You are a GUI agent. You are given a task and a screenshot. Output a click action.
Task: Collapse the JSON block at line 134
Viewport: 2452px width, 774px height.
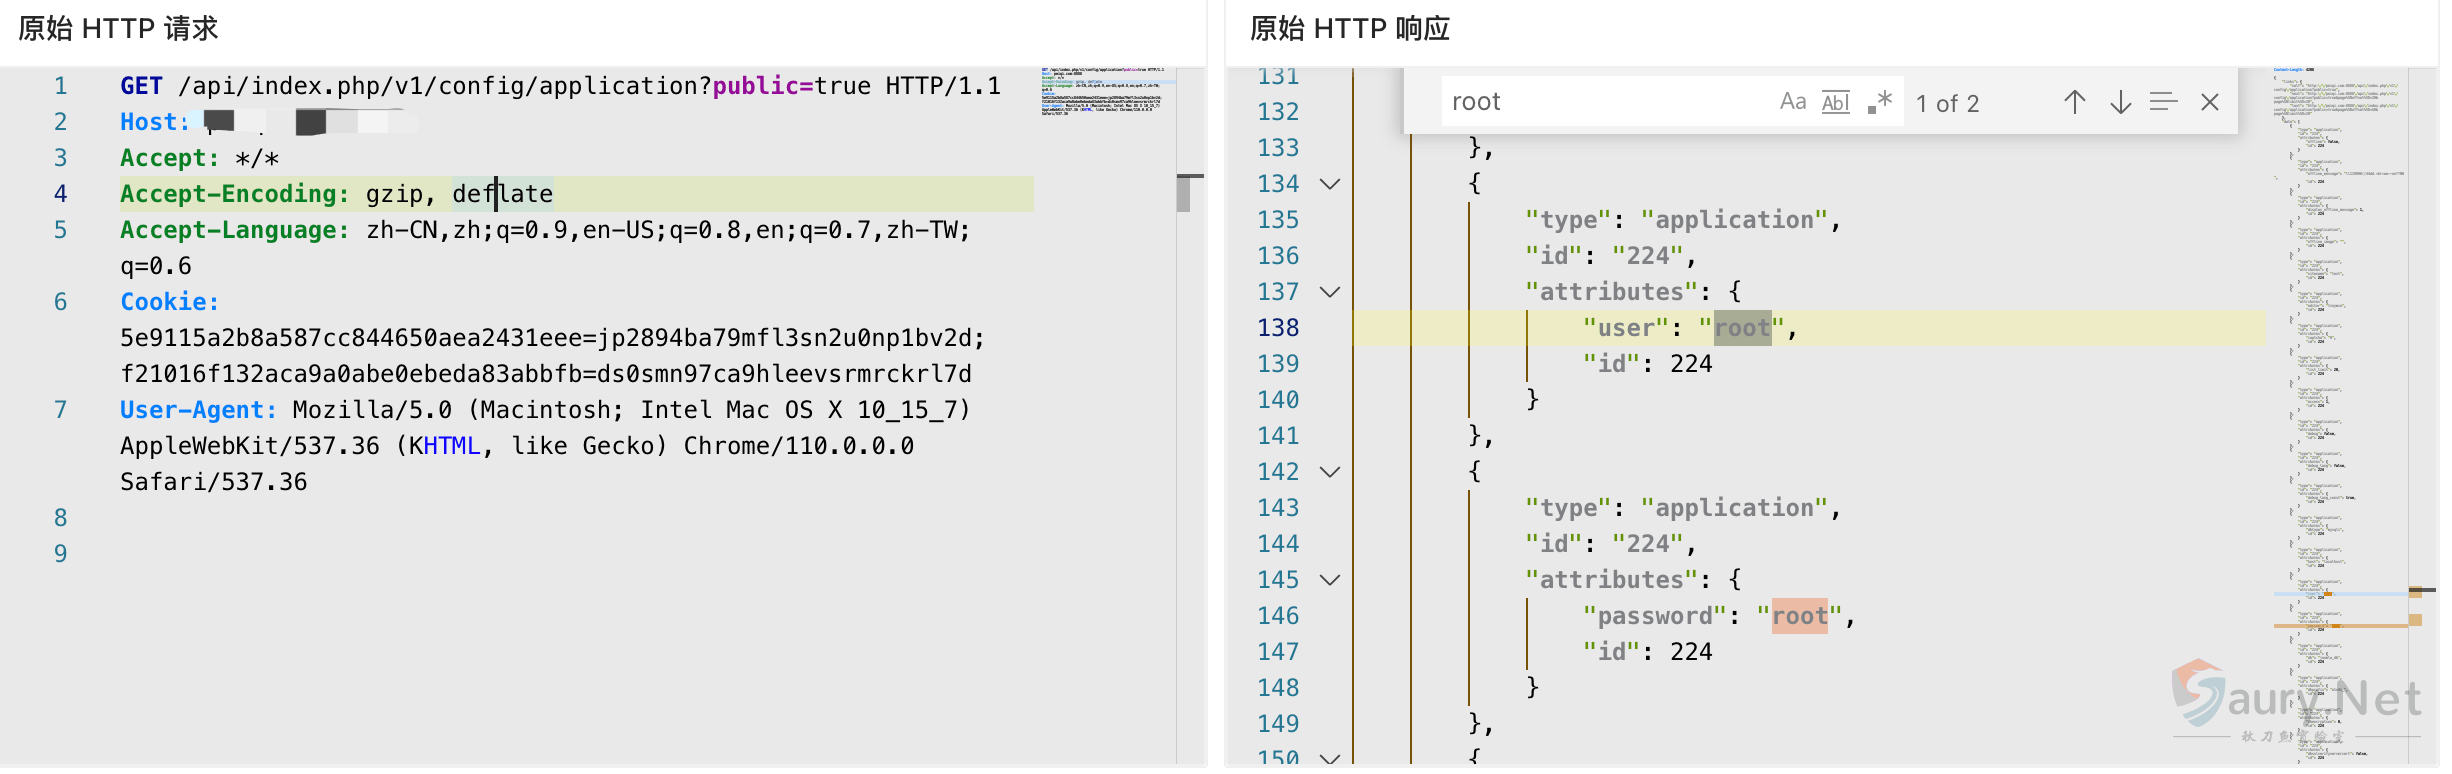pos(1330,184)
